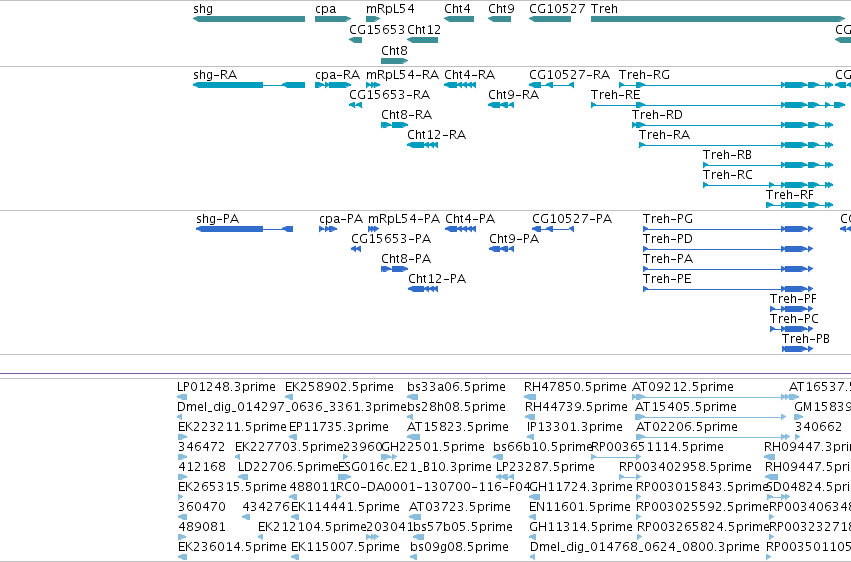851x562 pixels.
Task: Select protein Treh-PC
Action: [x=791, y=329]
